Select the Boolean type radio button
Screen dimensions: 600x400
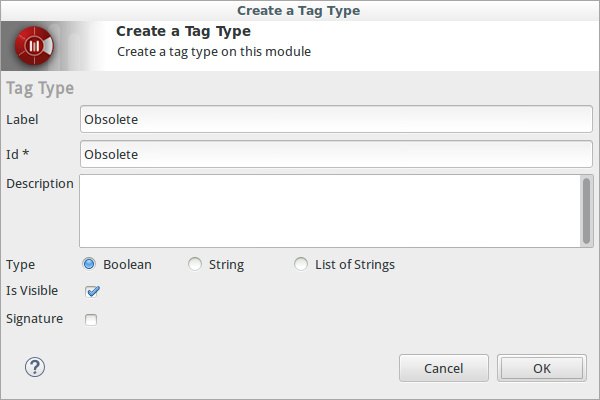(x=89, y=265)
